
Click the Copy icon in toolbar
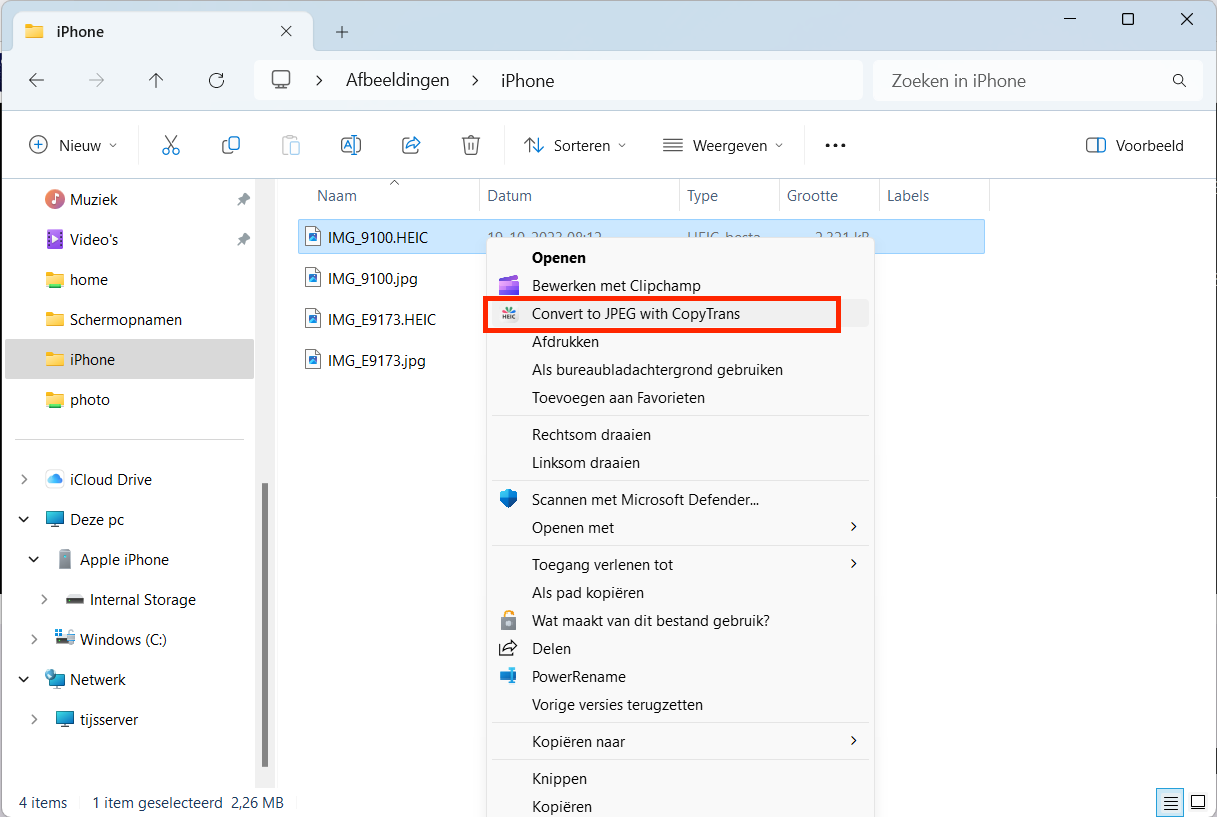[231, 145]
